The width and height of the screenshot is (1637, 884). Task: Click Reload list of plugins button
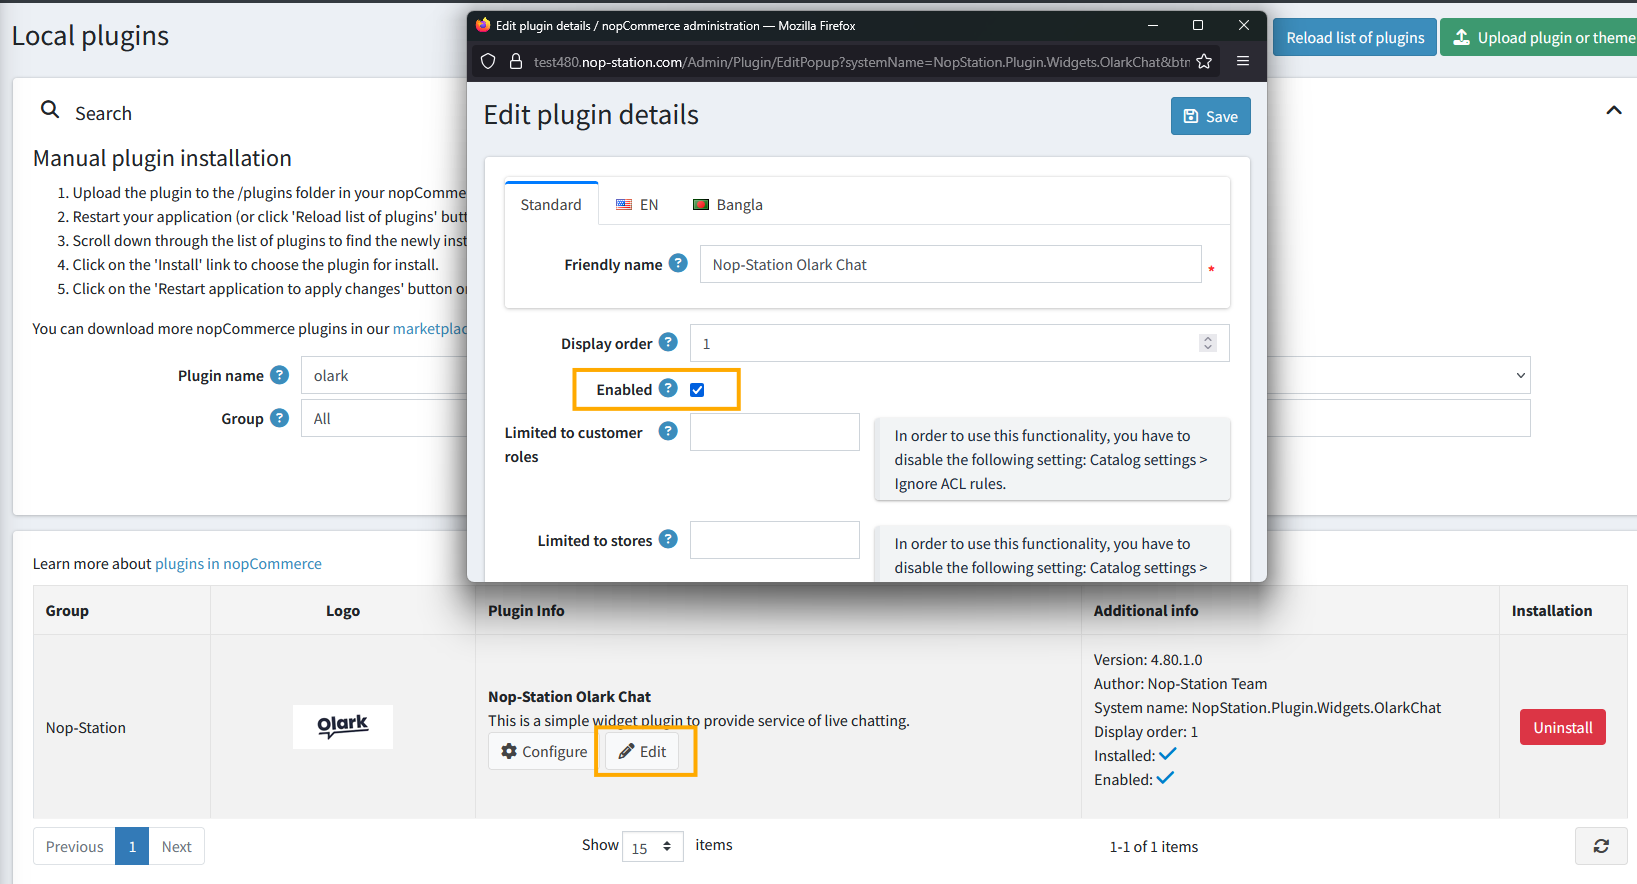(1355, 37)
